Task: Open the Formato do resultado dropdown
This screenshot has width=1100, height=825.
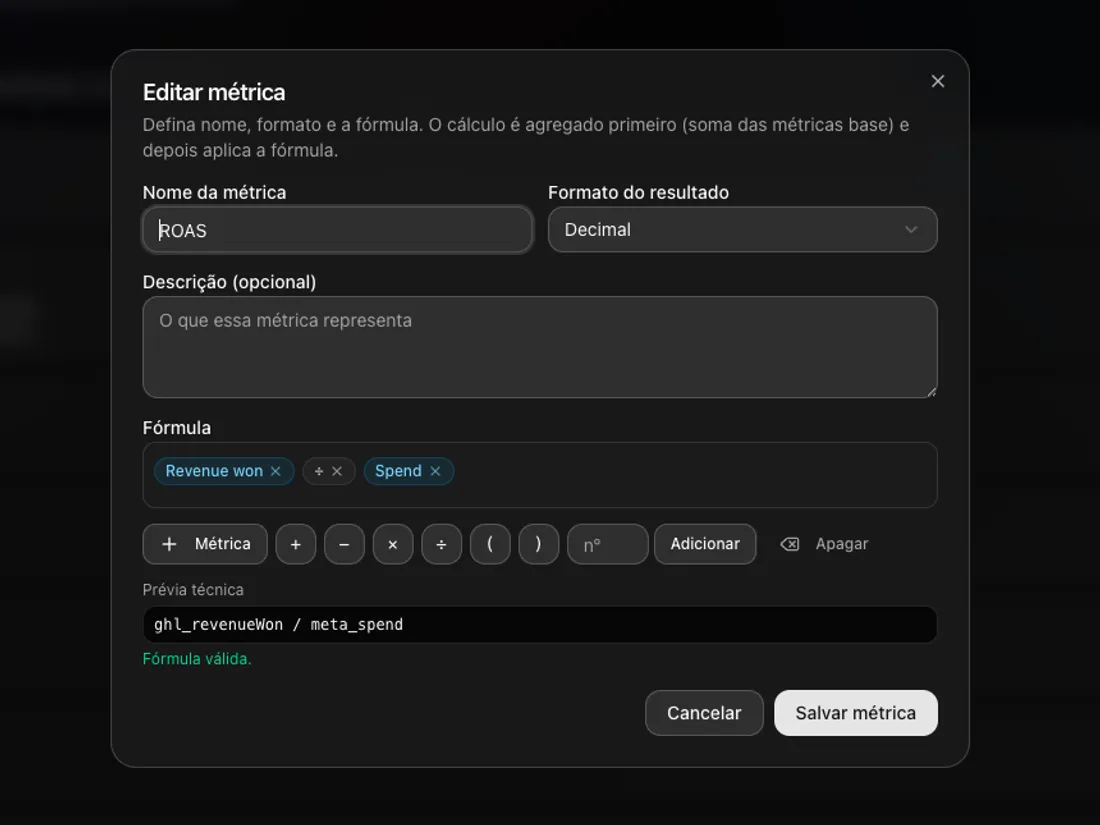Action: click(x=742, y=229)
